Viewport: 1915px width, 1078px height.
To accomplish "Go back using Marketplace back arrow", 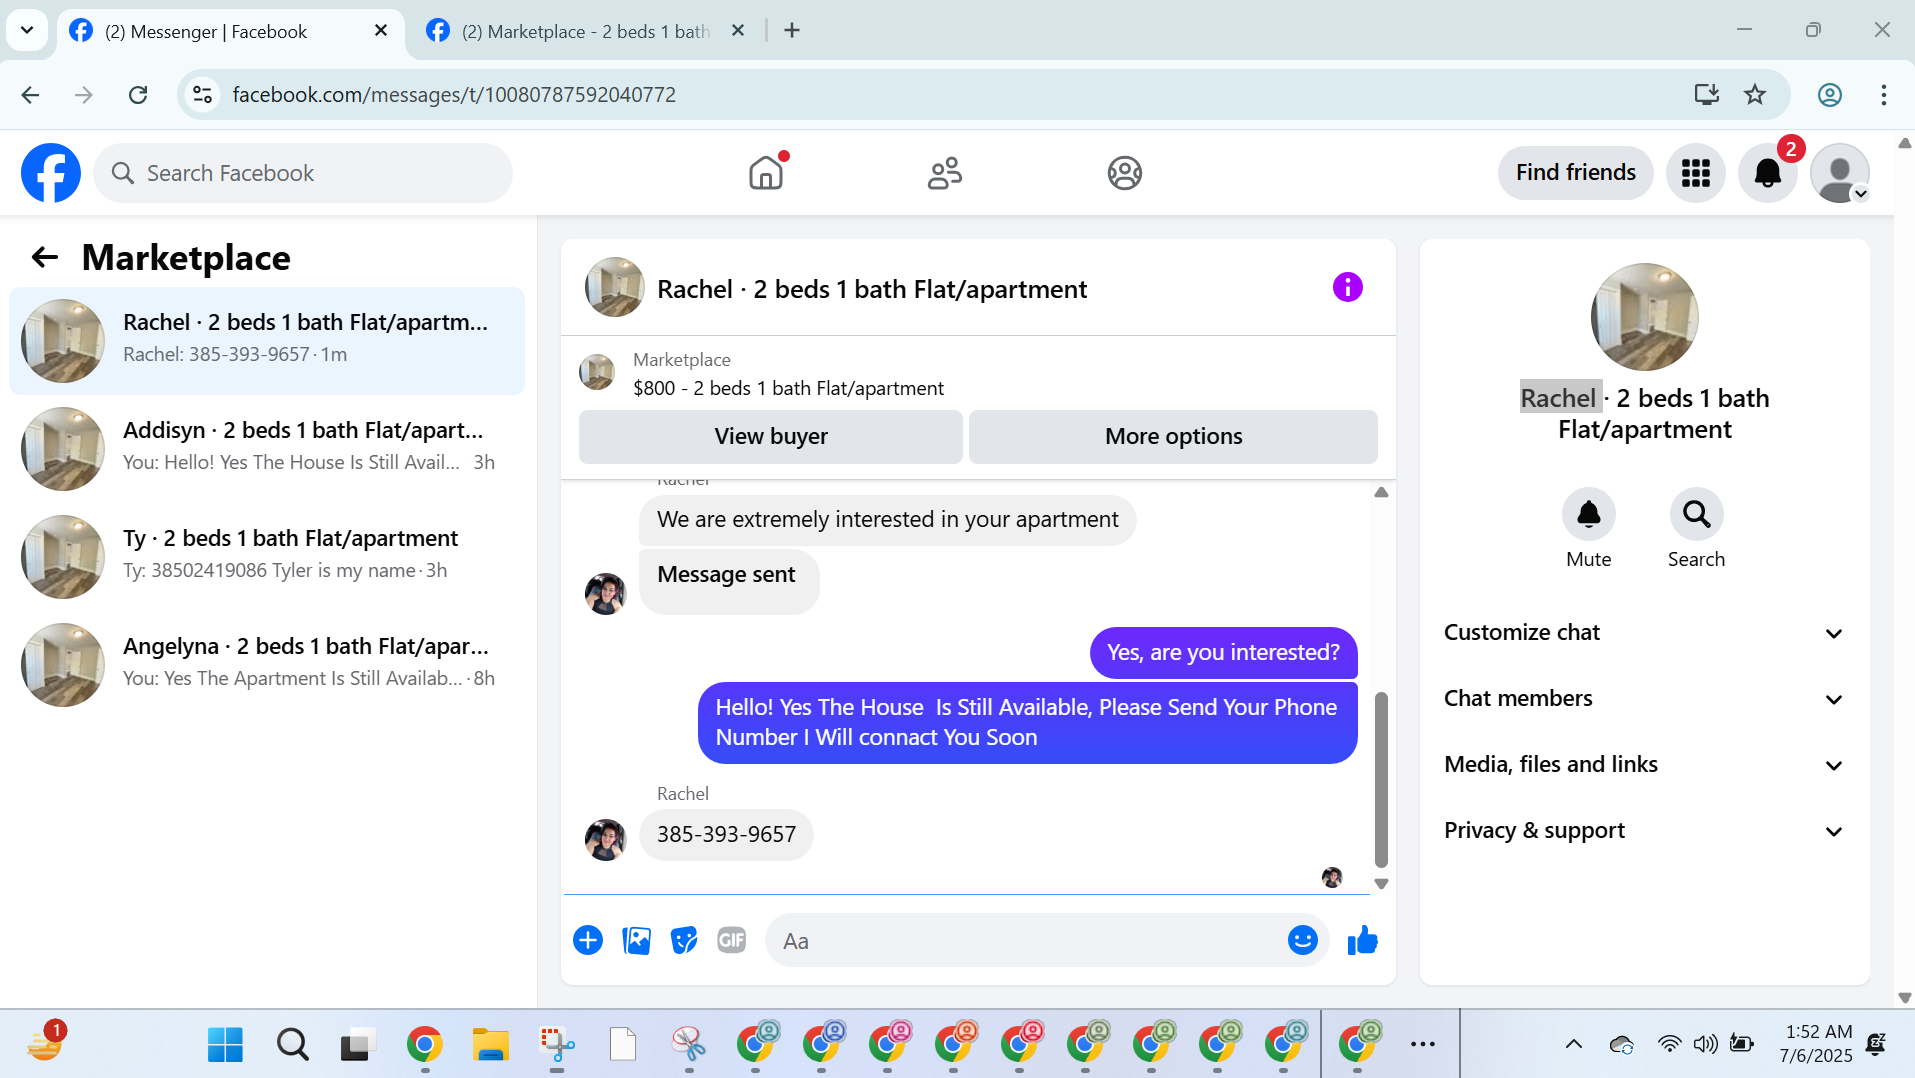I will click(45, 258).
